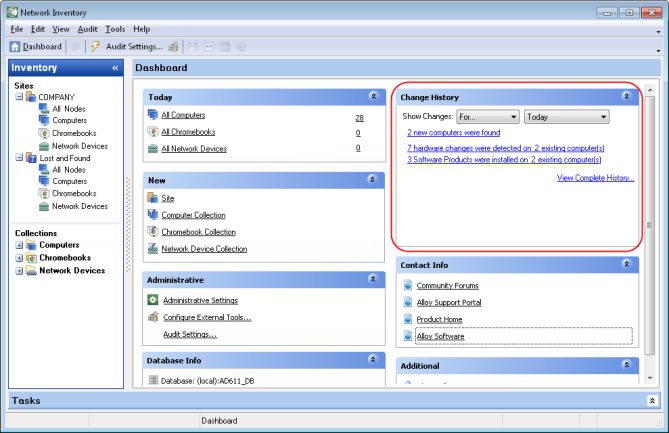The image size is (669, 433).
Task: Collapse the Inventory sidebar pane
Action: pos(115,68)
